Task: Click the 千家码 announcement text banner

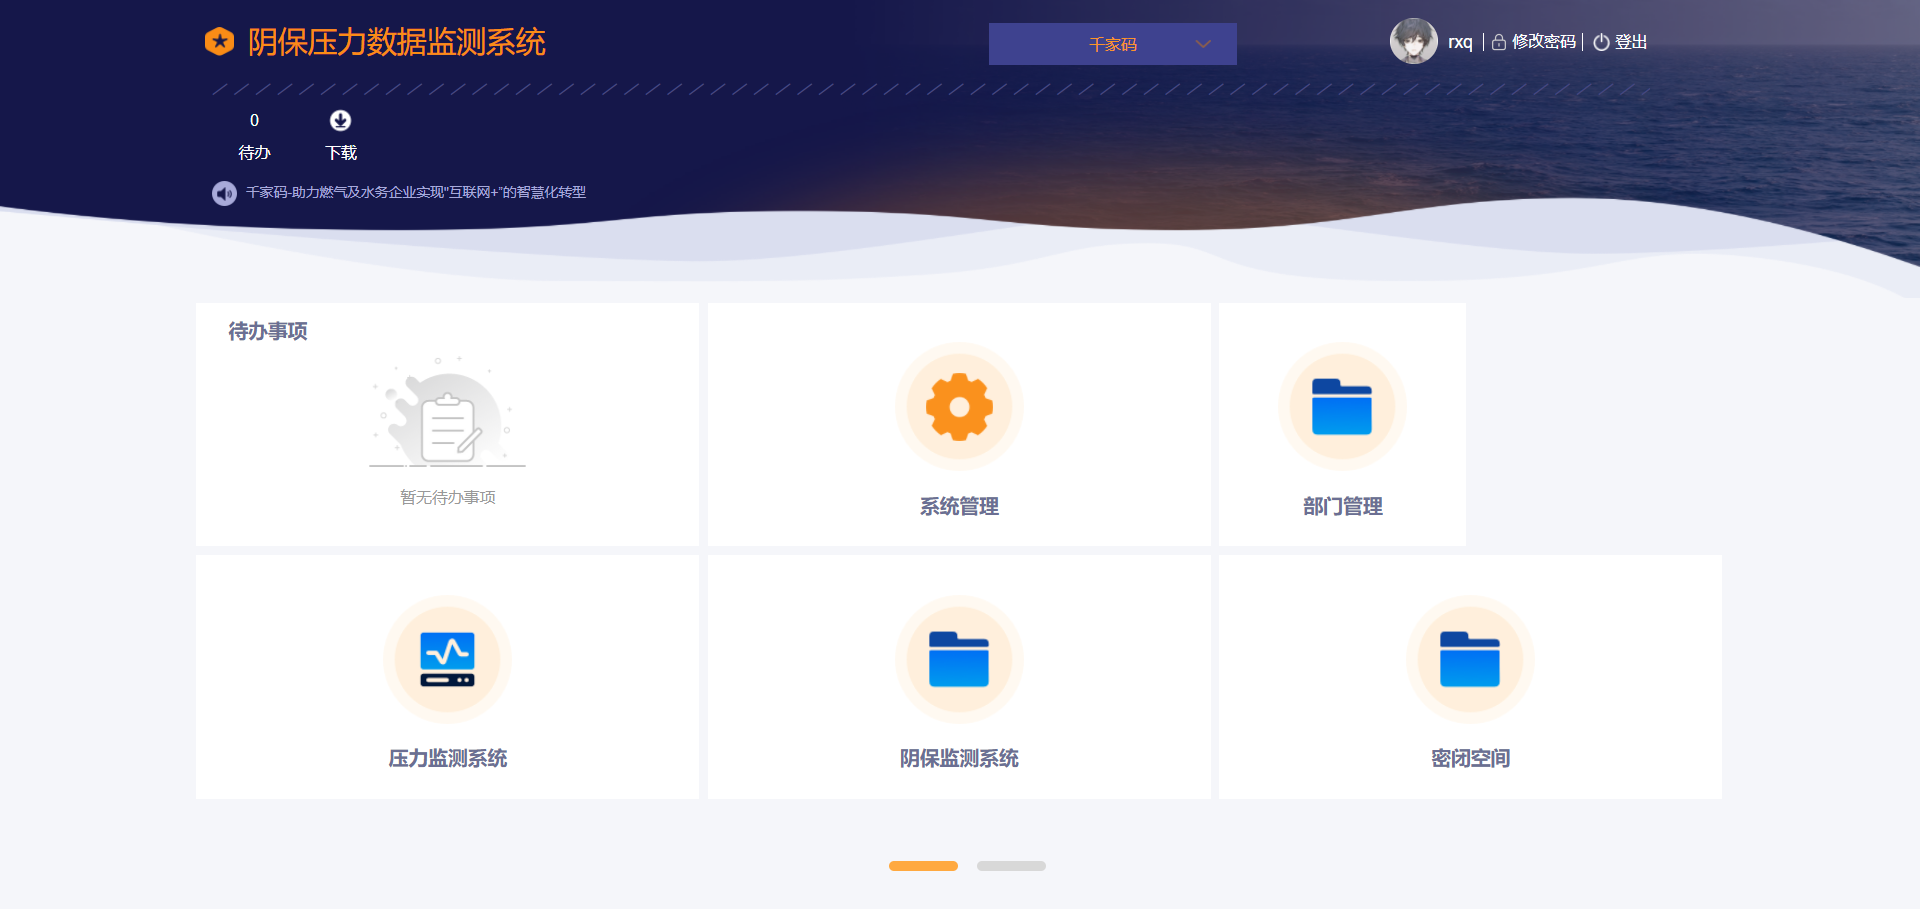Action: (416, 192)
